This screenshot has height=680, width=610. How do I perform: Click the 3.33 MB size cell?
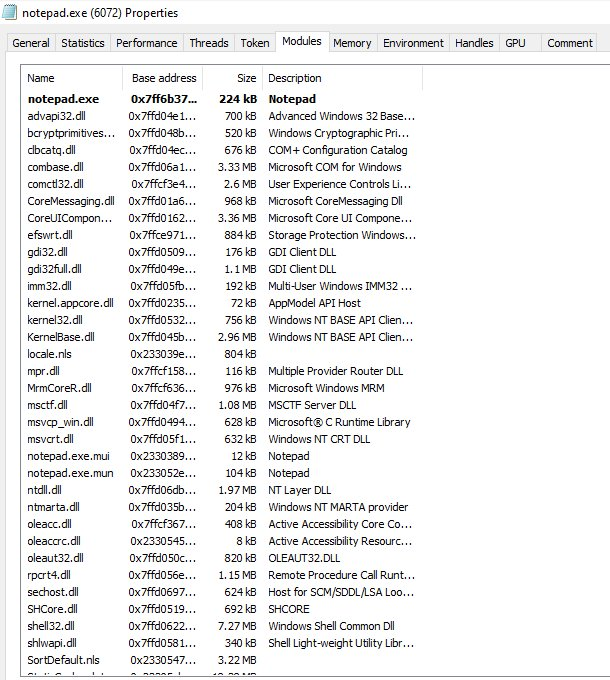coord(237,167)
